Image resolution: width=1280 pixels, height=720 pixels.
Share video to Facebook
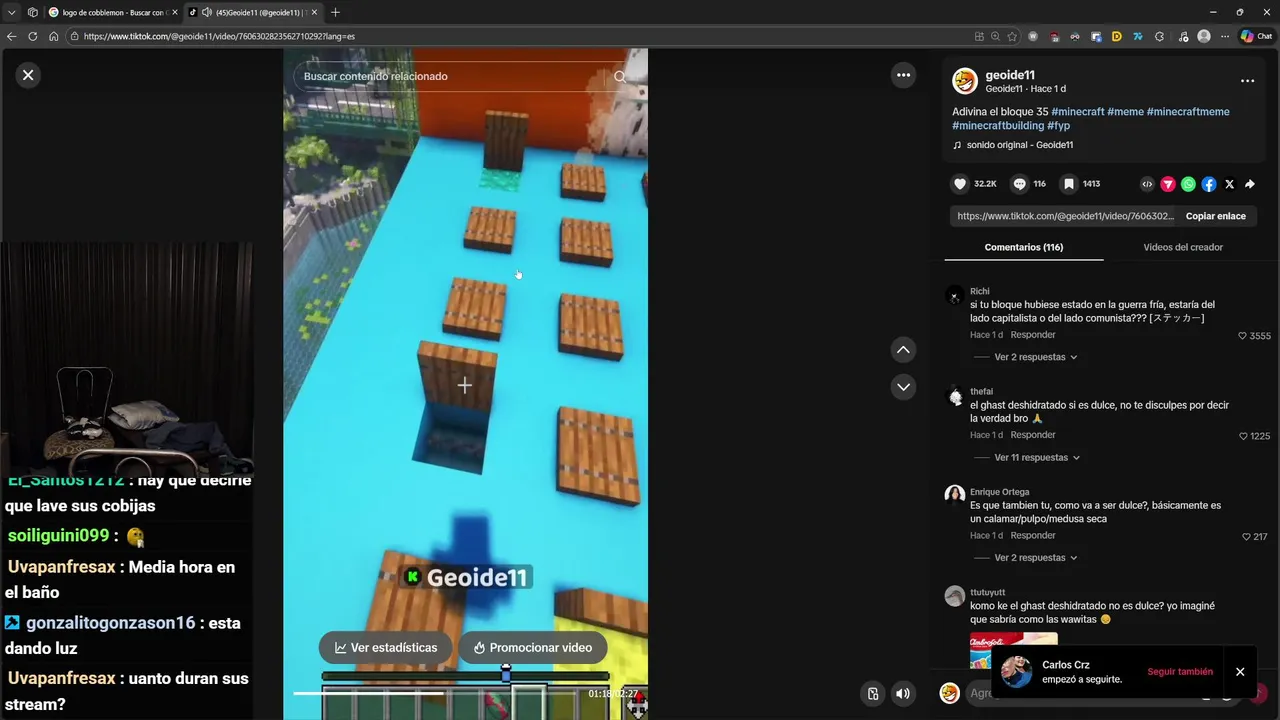pyautogui.click(x=1209, y=184)
